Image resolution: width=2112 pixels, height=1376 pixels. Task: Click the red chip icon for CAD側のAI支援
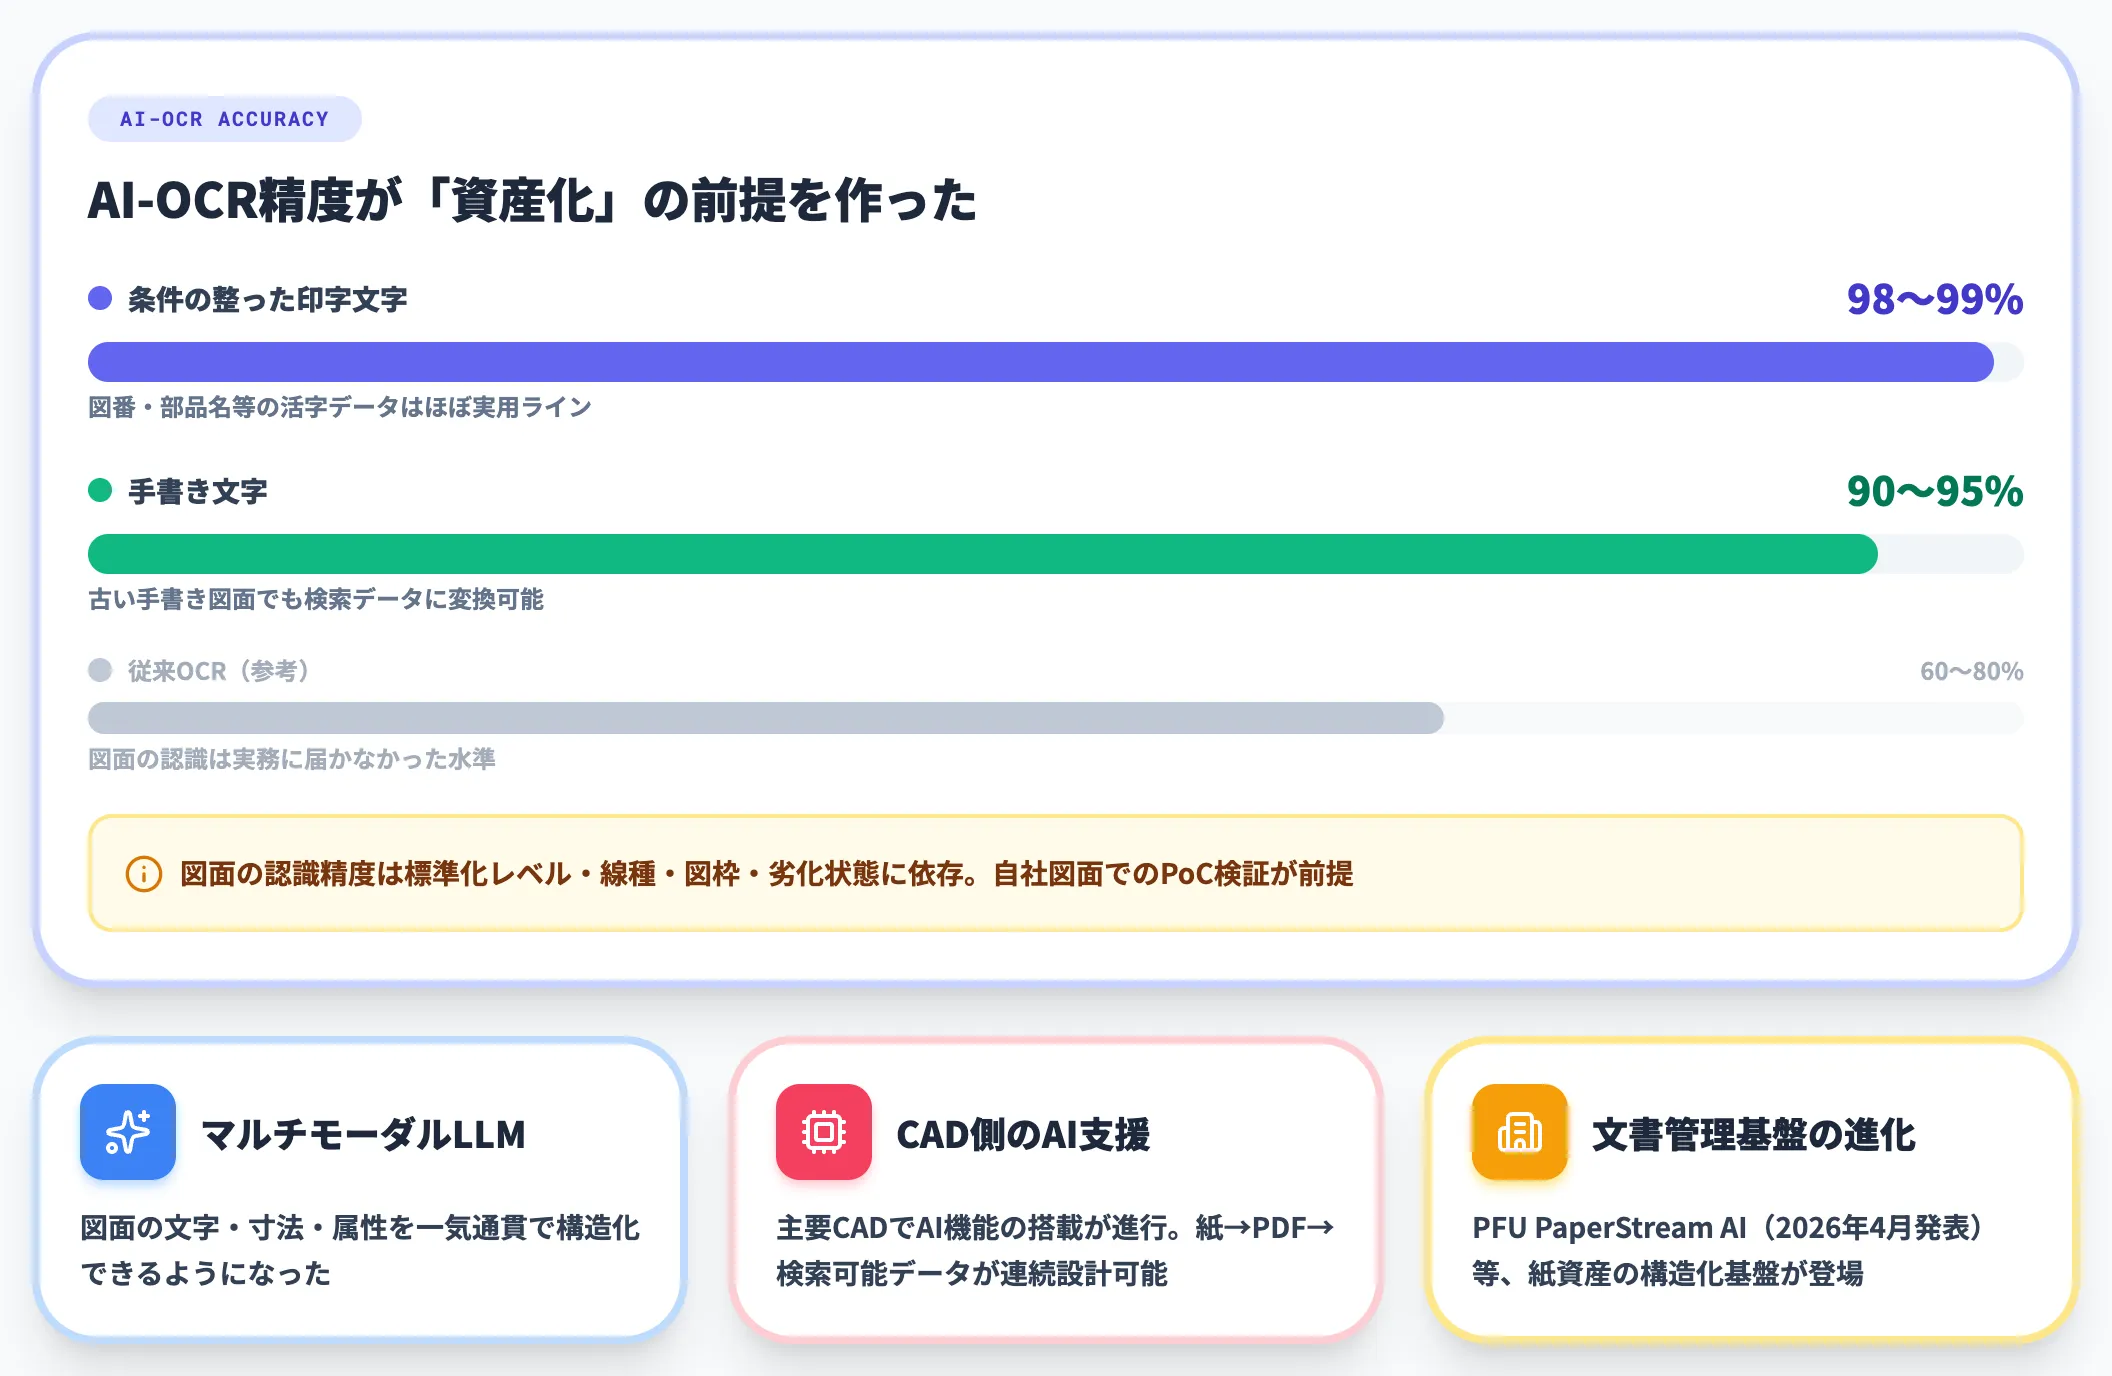pyautogui.click(x=824, y=1132)
